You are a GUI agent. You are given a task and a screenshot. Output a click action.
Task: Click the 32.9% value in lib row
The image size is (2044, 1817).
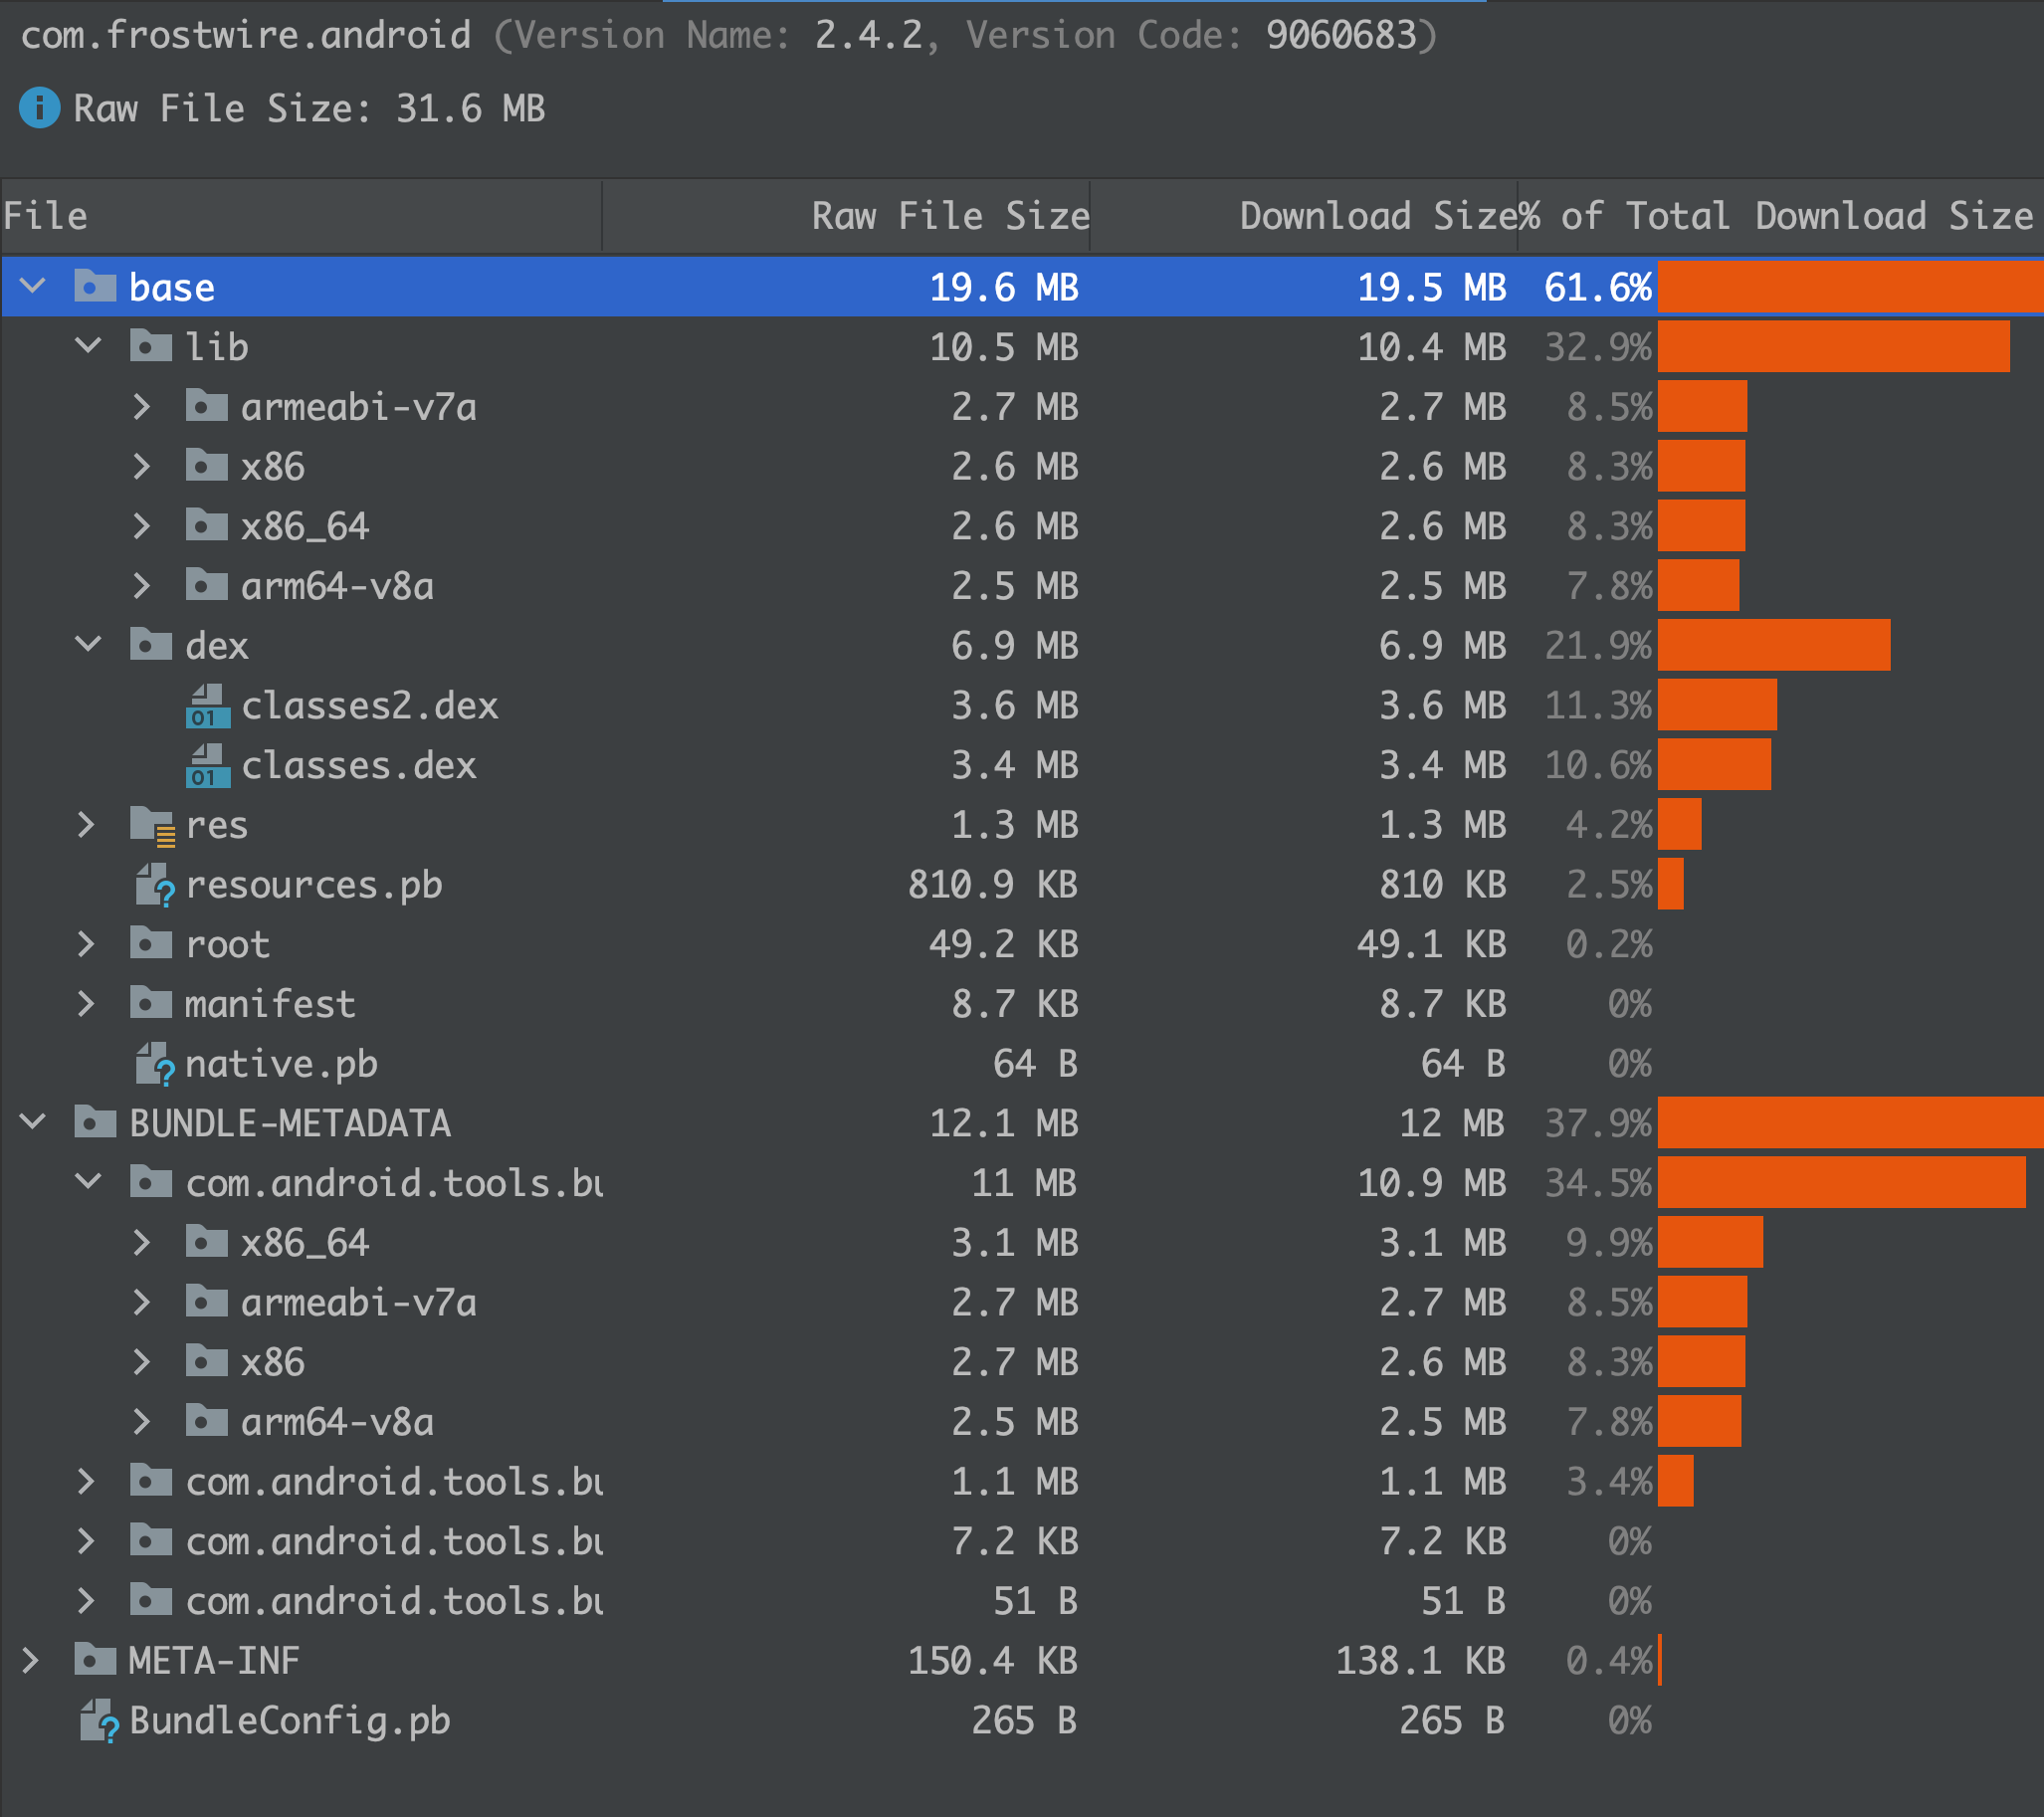tap(1598, 347)
